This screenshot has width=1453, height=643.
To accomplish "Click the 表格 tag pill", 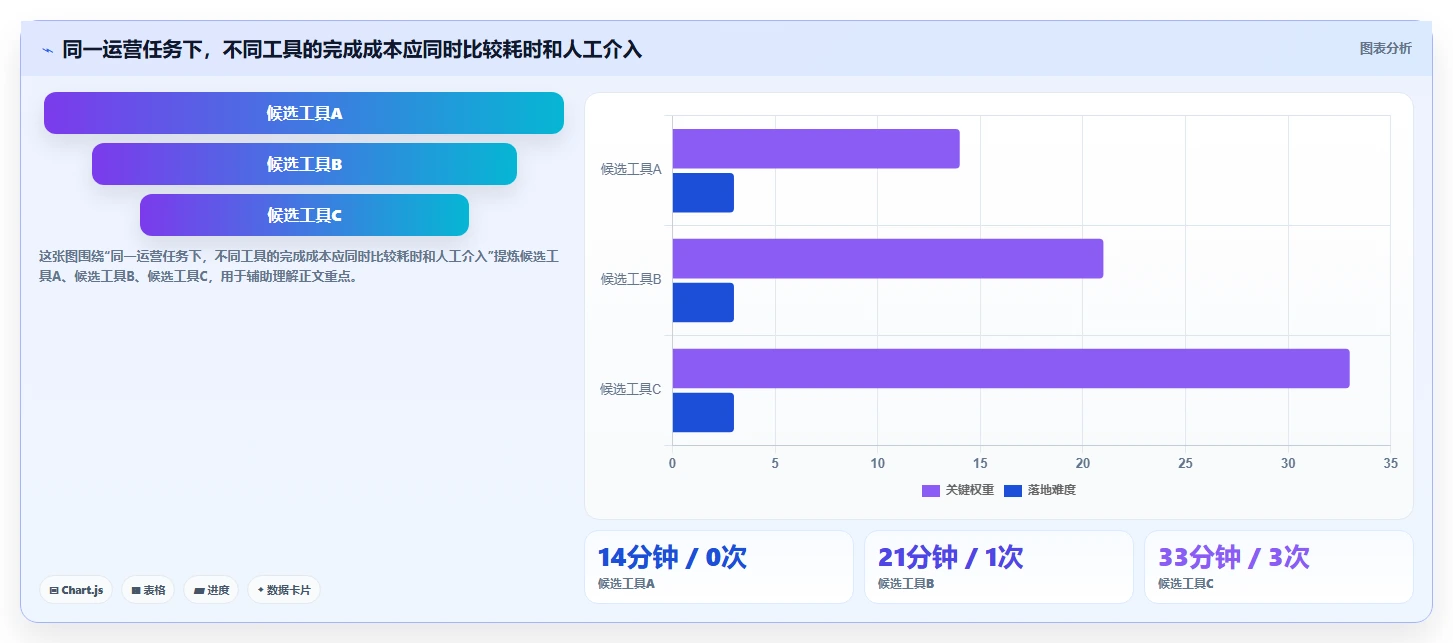I will point(148,590).
